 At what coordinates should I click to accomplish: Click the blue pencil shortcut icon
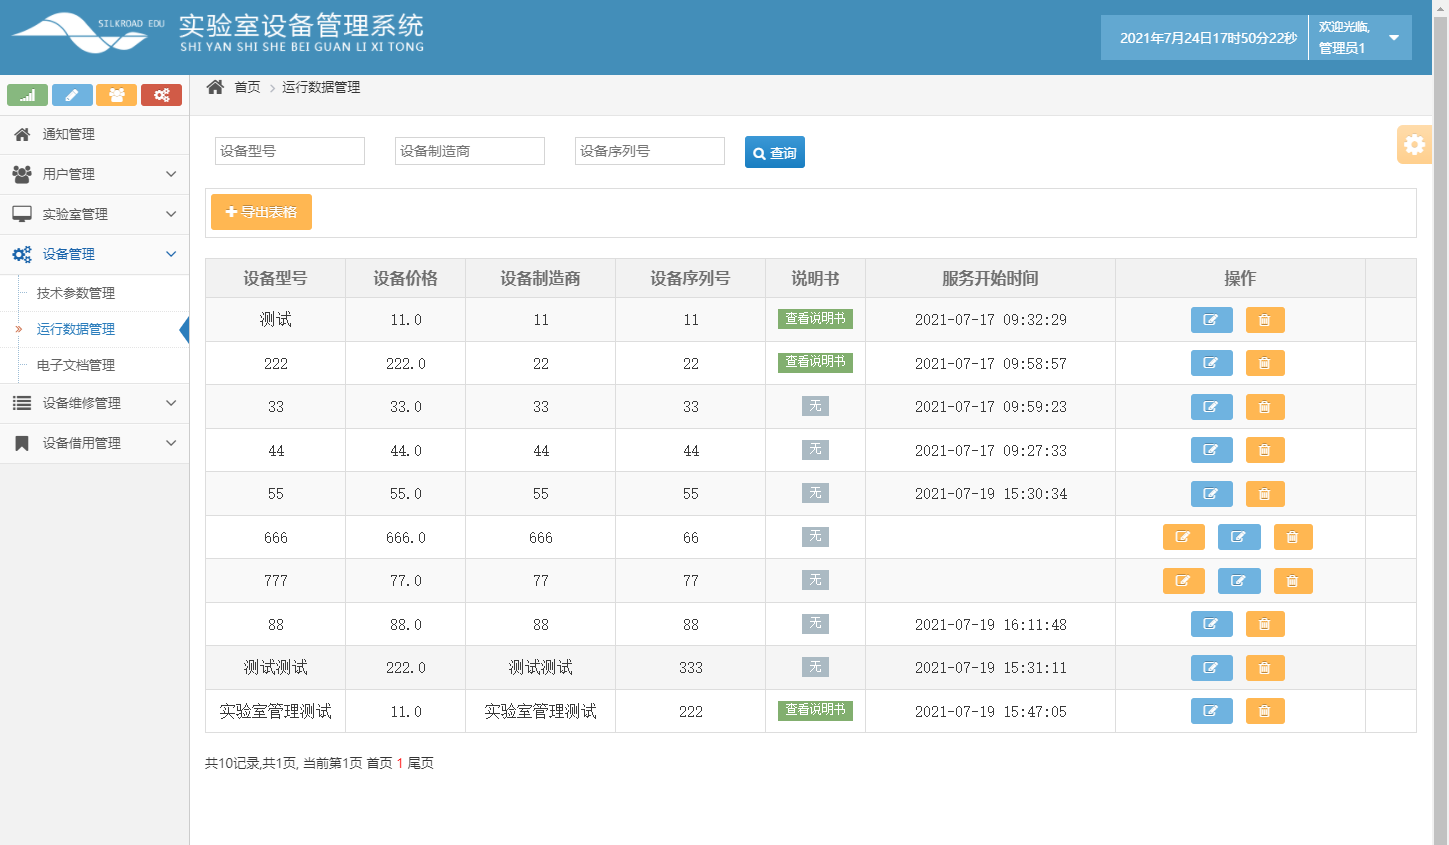coord(72,95)
